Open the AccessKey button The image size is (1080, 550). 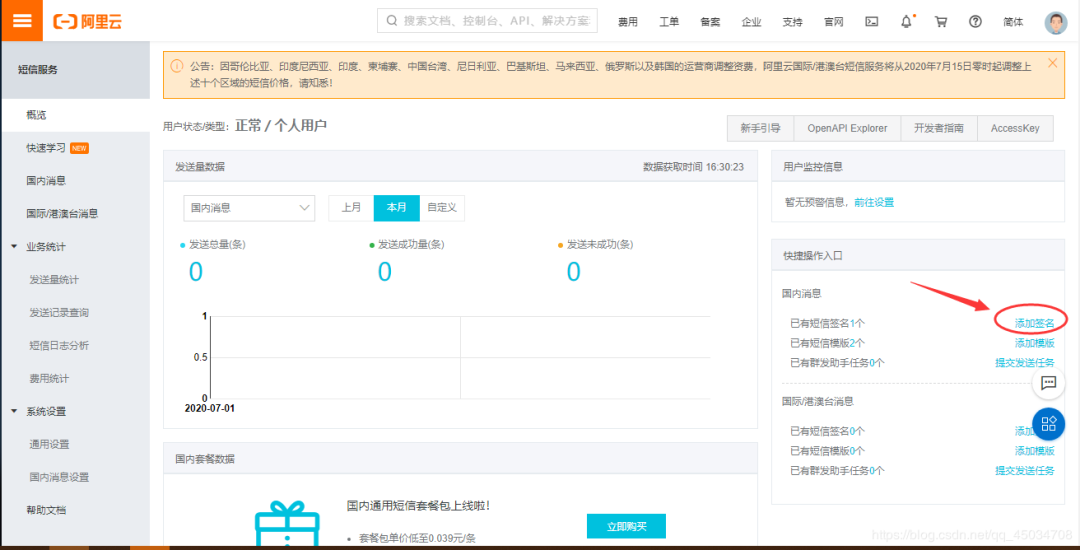pyautogui.click(x=1015, y=128)
